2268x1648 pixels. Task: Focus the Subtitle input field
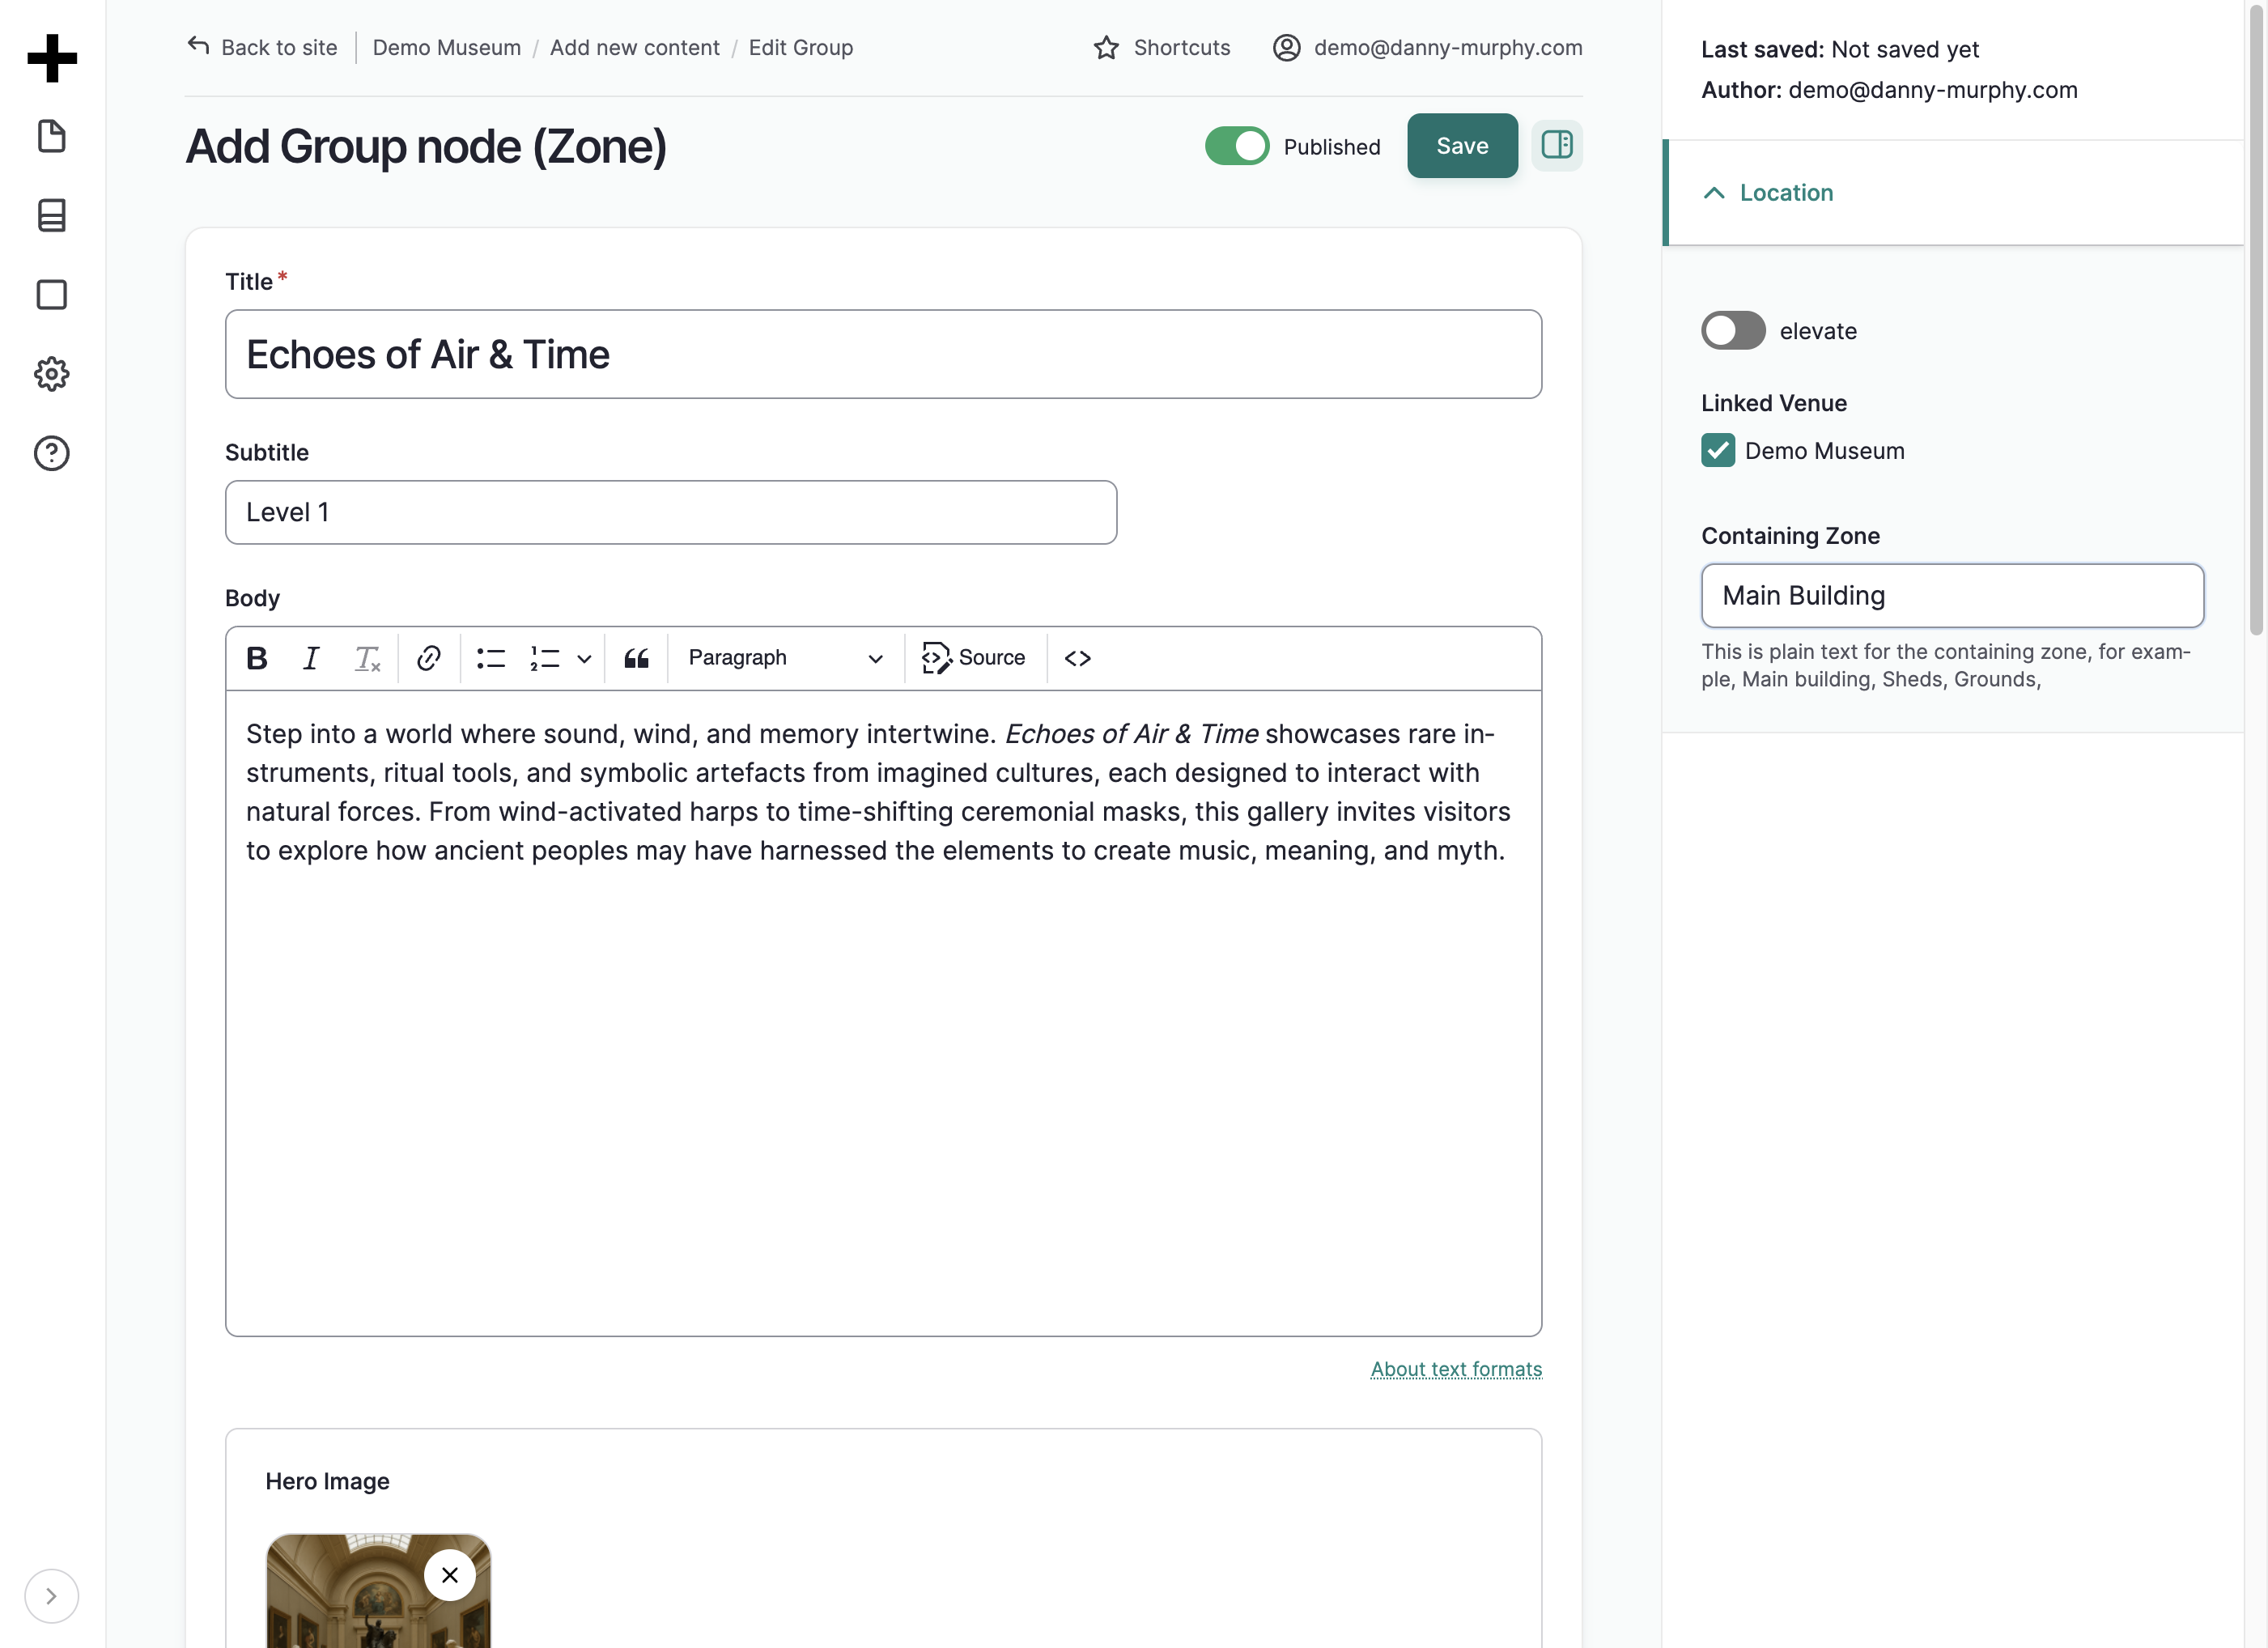coord(671,512)
